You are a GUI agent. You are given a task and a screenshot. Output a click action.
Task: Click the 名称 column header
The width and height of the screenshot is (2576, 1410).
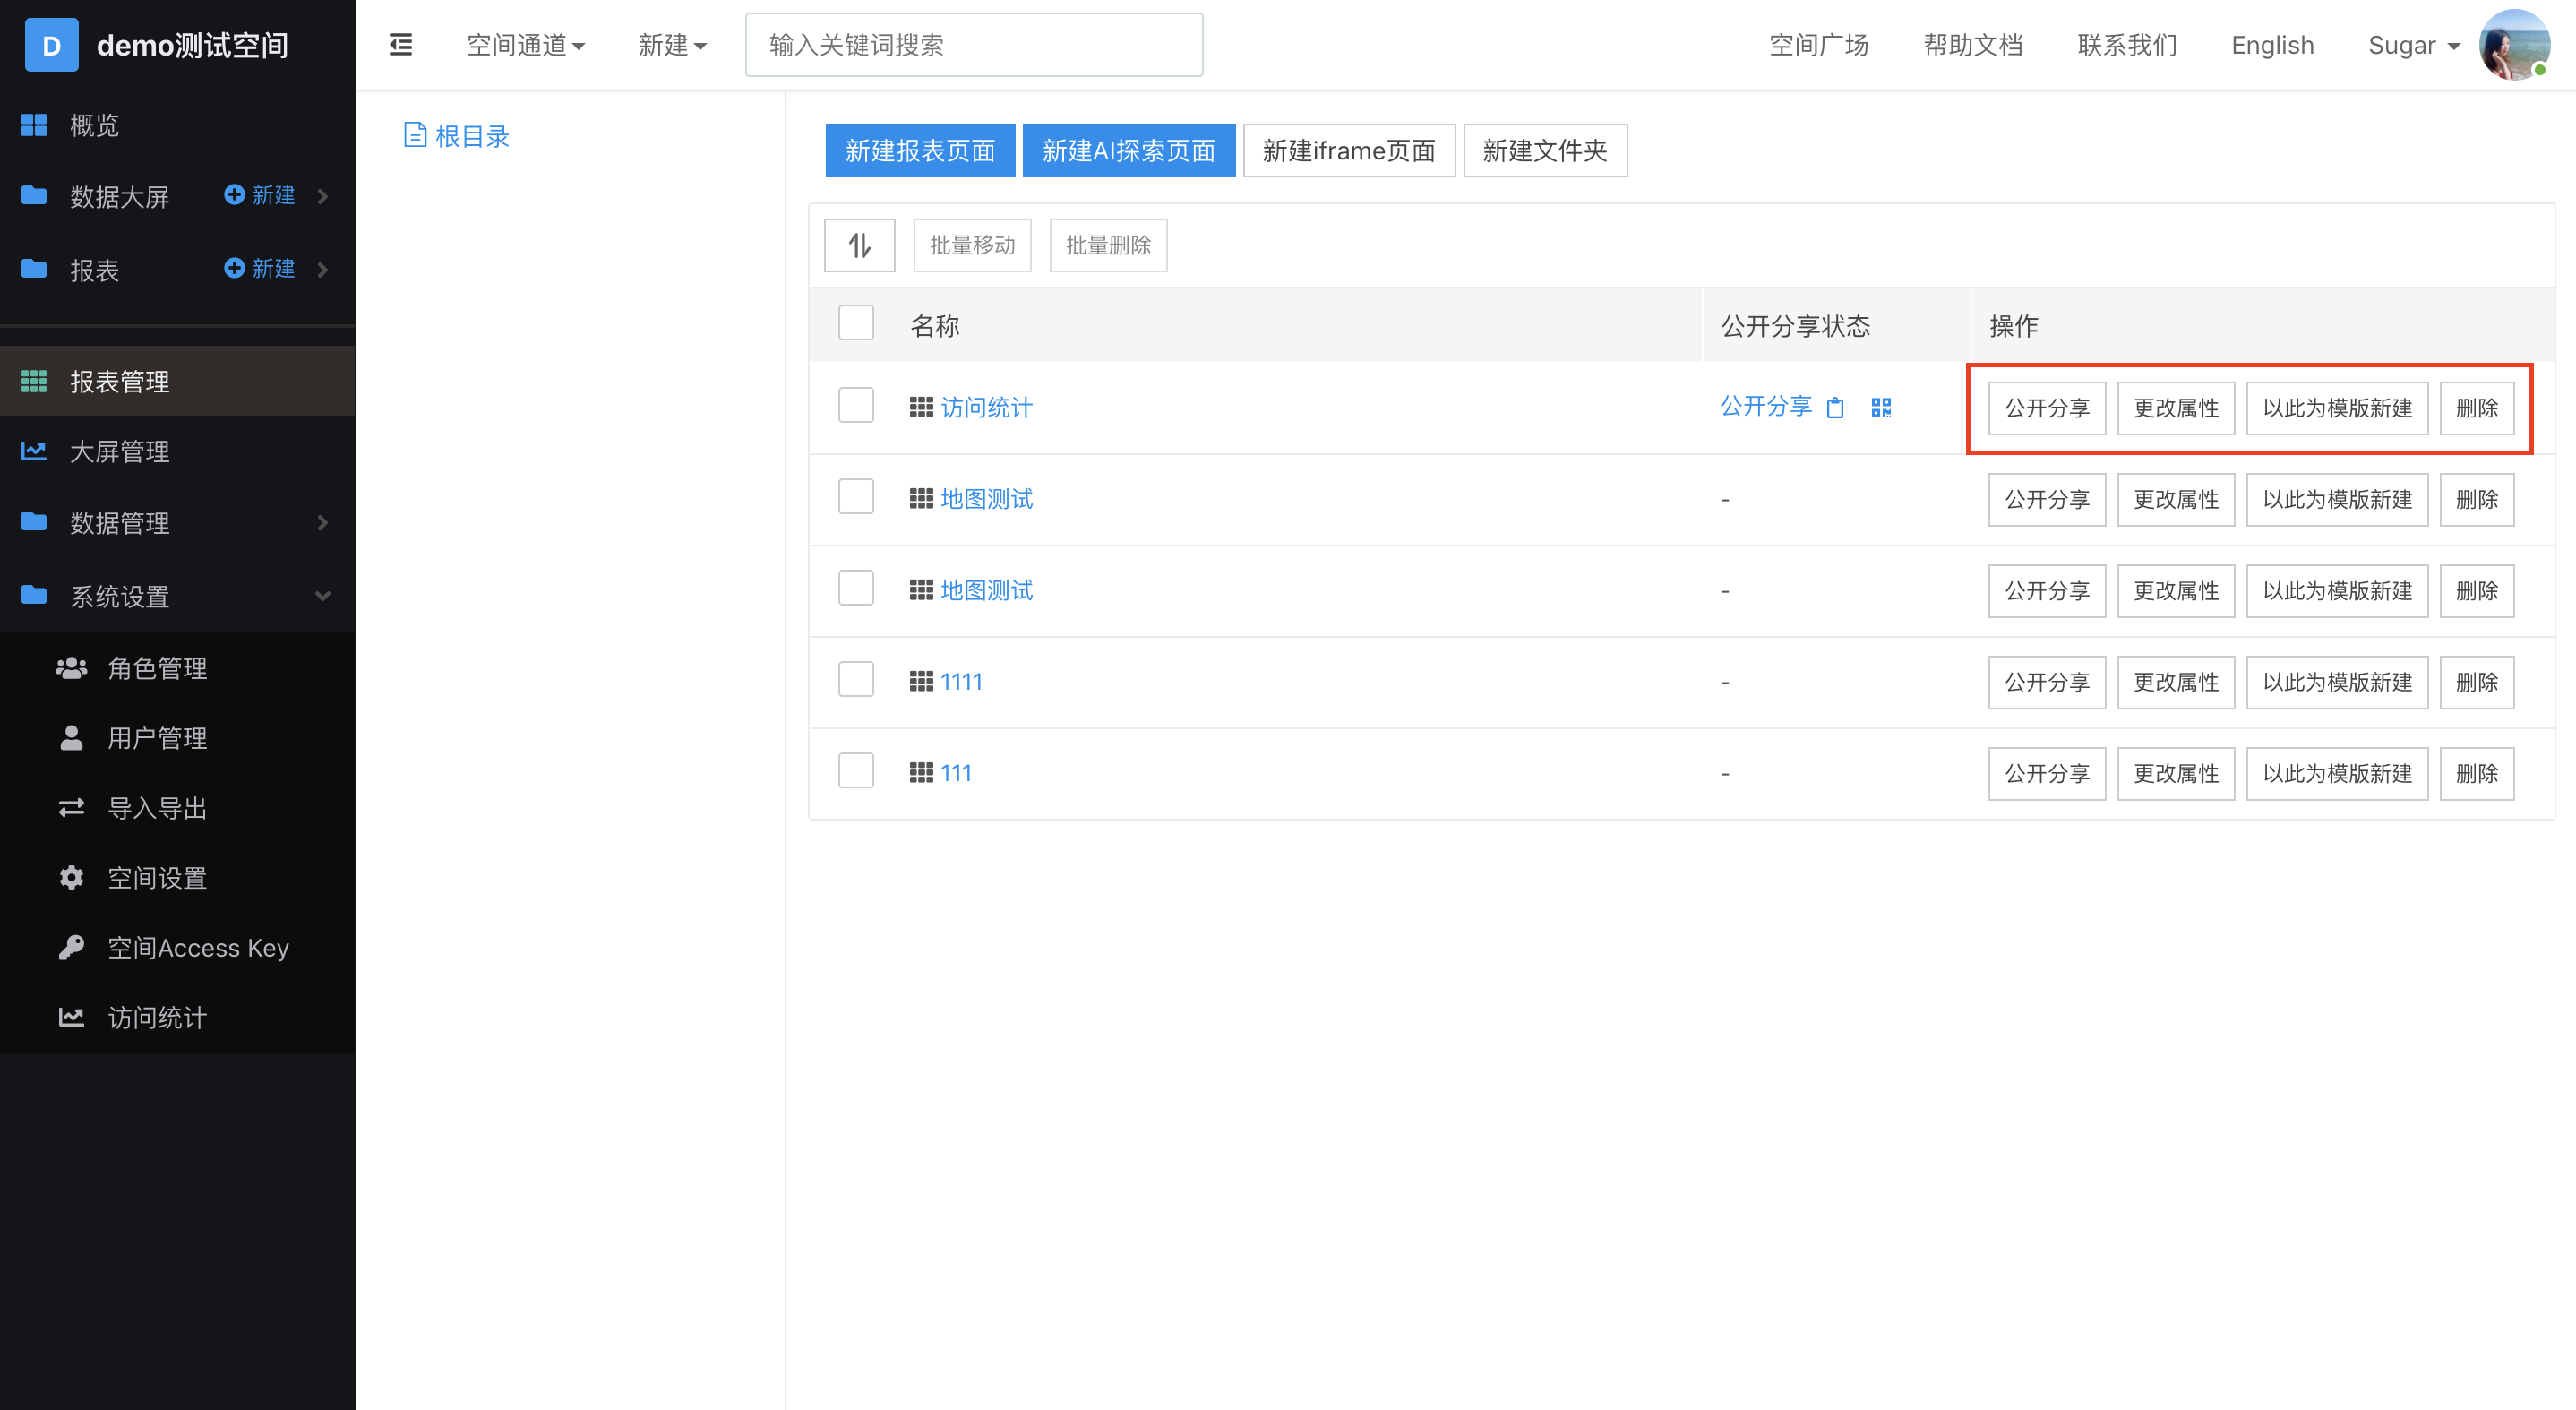[x=935, y=325]
